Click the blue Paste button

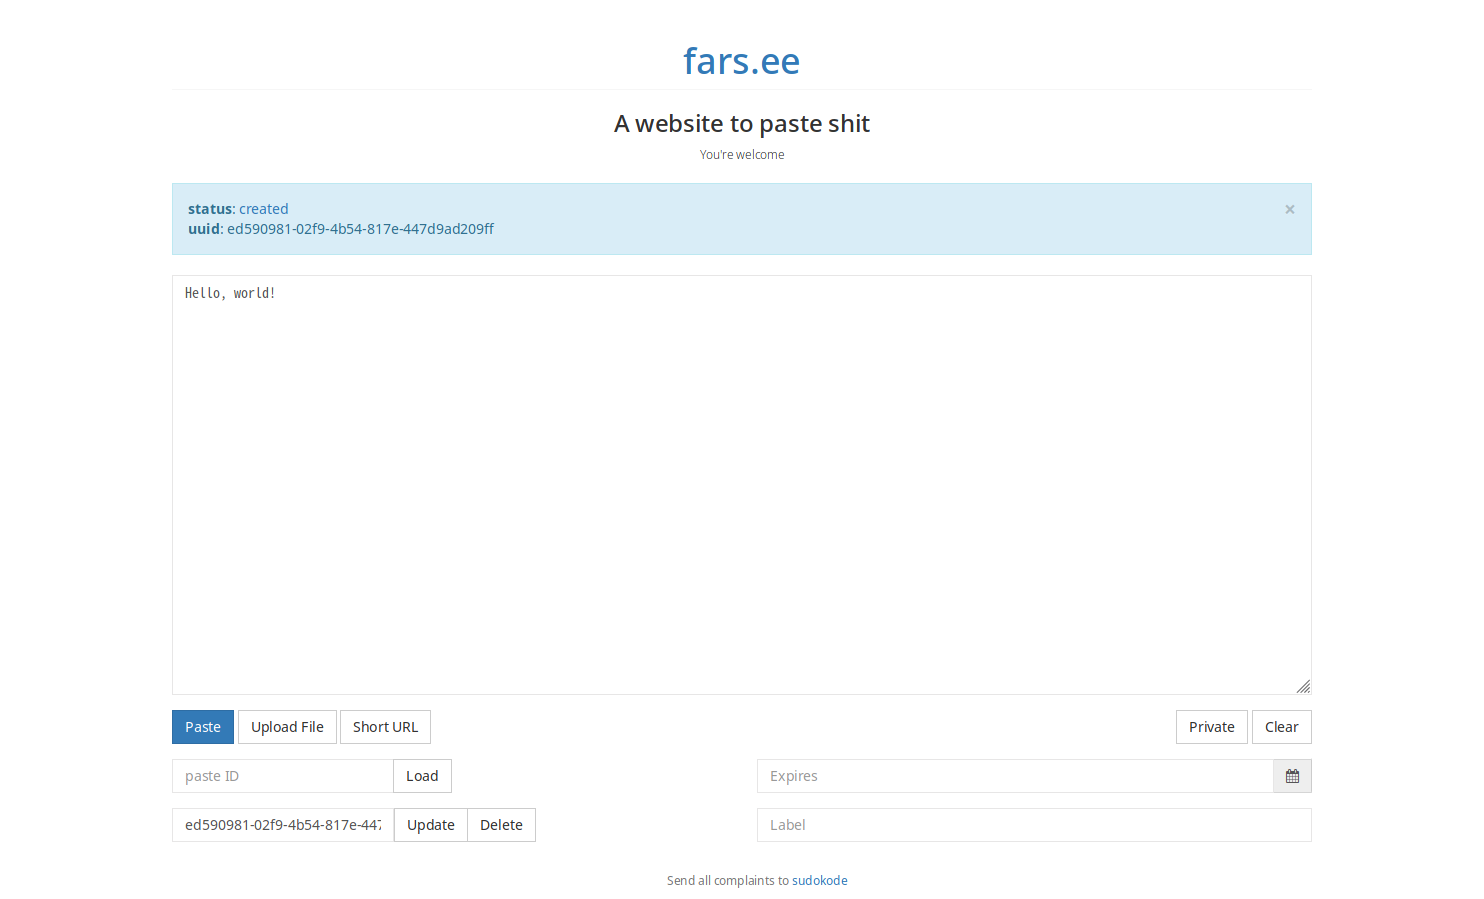point(203,727)
